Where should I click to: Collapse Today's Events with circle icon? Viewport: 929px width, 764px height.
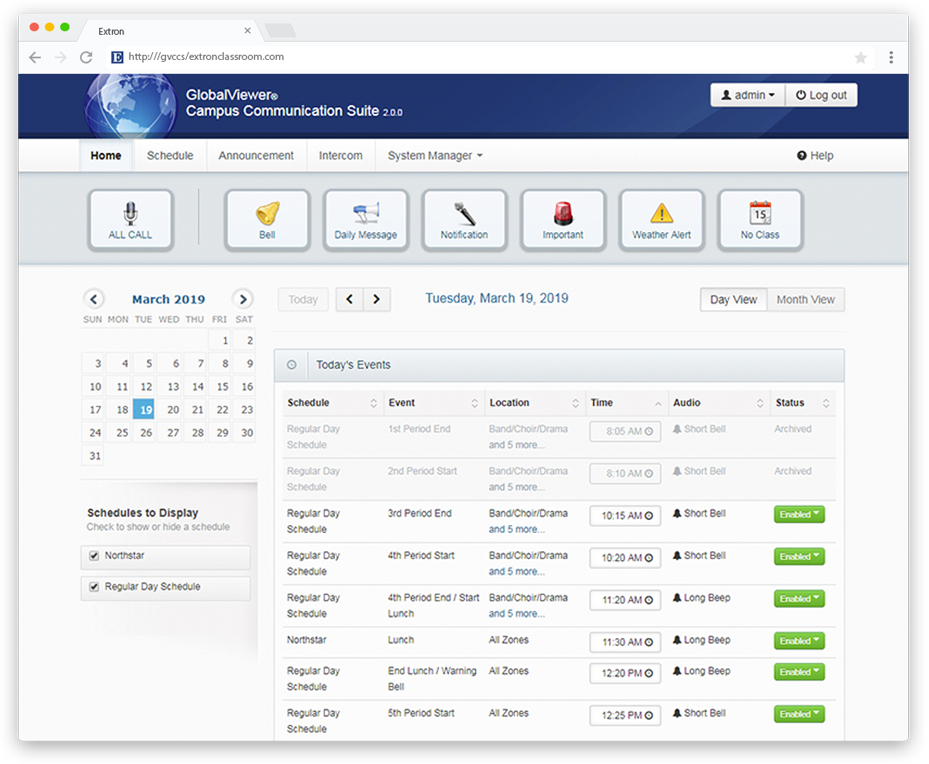tap(291, 365)
